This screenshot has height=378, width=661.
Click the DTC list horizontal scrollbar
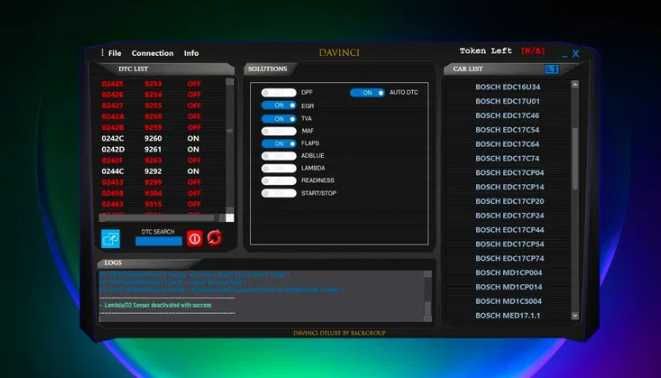point(161,218)
